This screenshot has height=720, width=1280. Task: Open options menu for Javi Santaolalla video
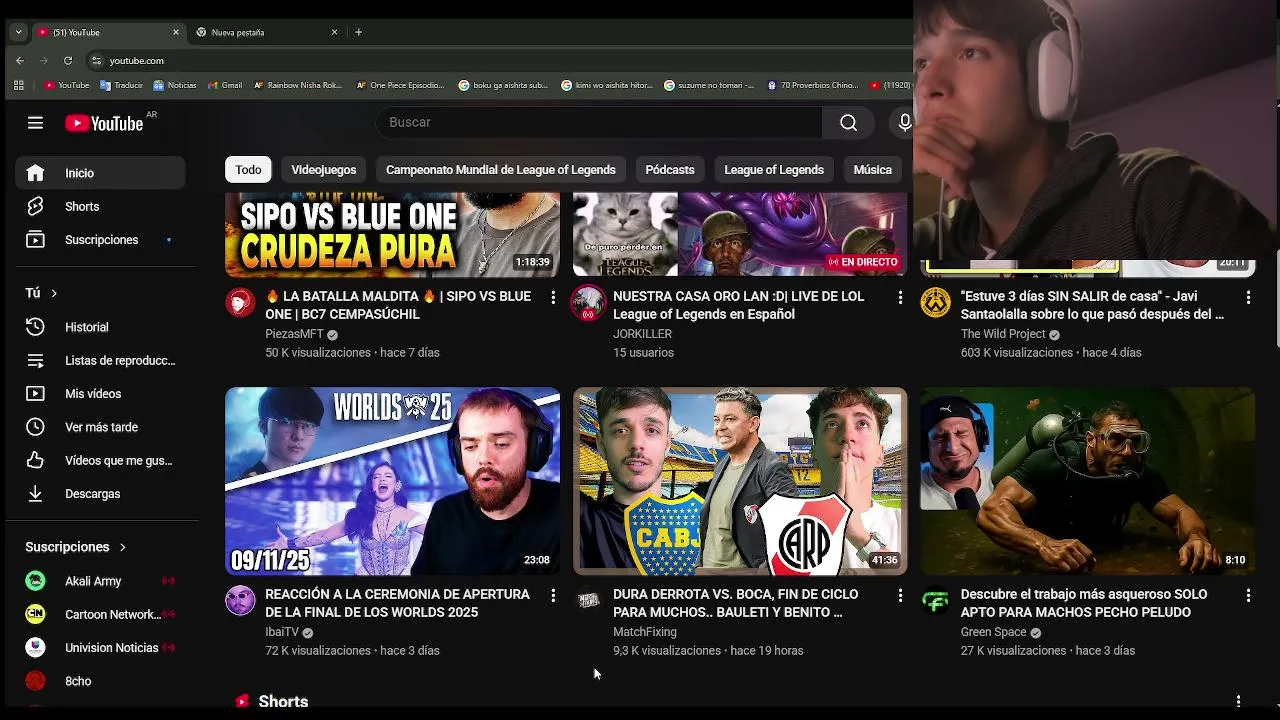pyautogui.click(x=1248, y=297)
